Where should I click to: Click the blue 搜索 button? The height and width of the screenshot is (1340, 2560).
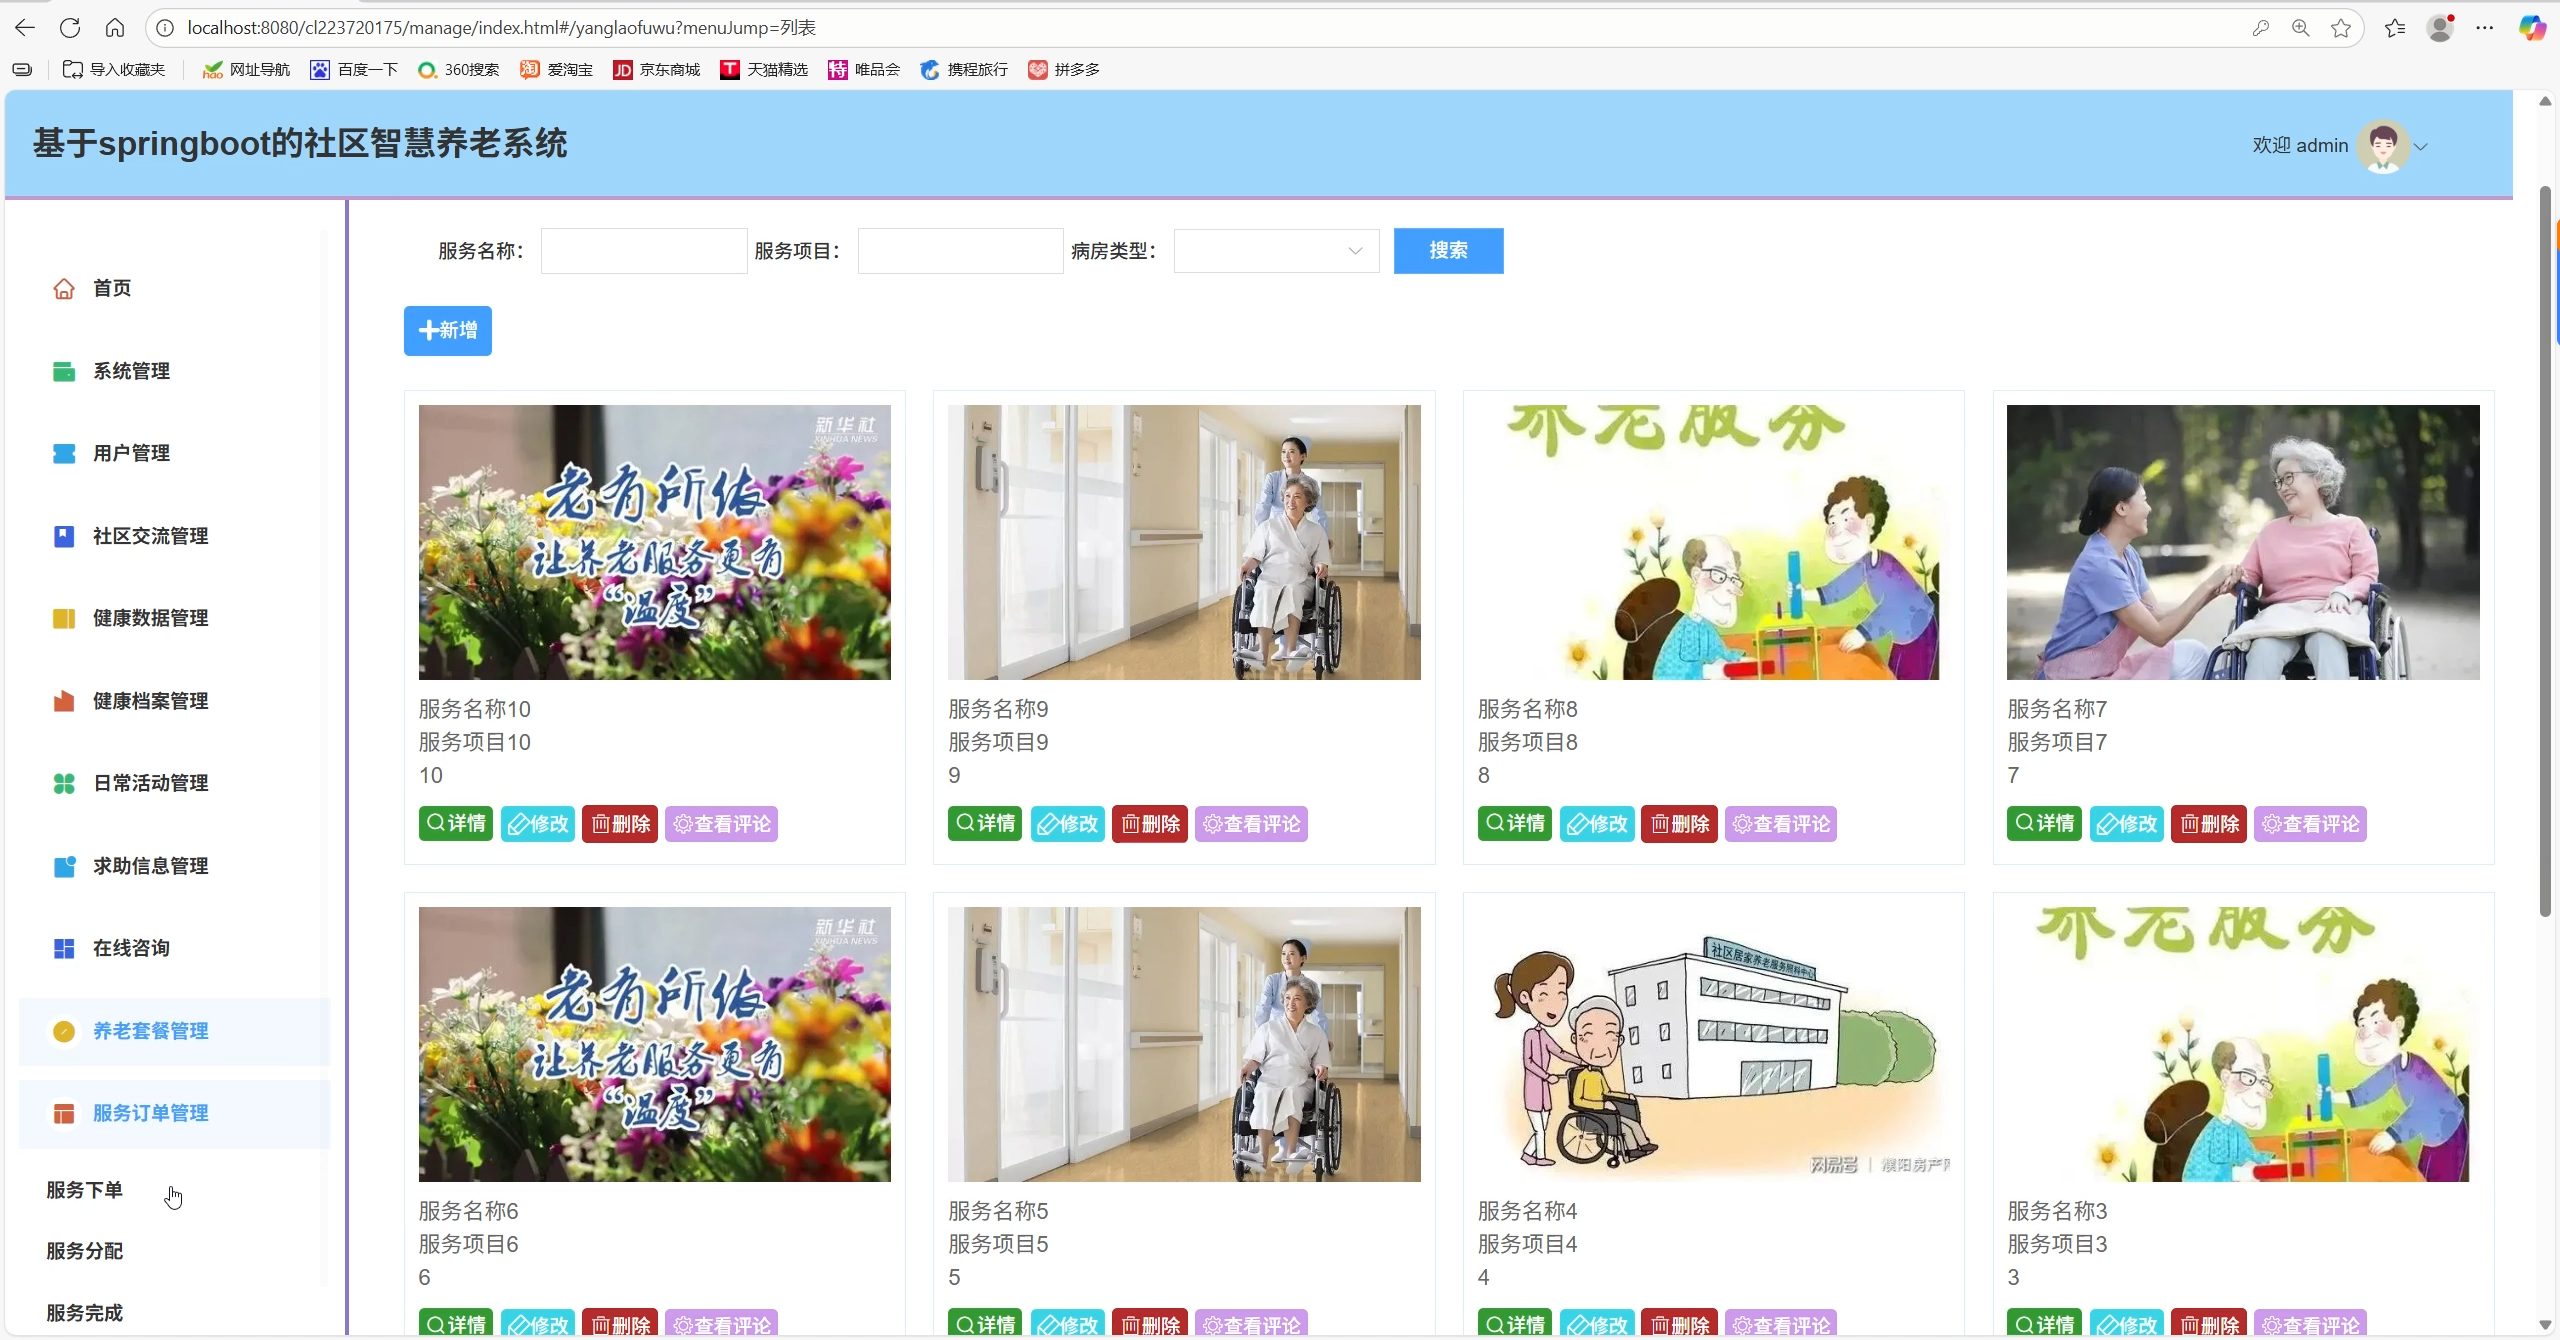(1448, 251)
